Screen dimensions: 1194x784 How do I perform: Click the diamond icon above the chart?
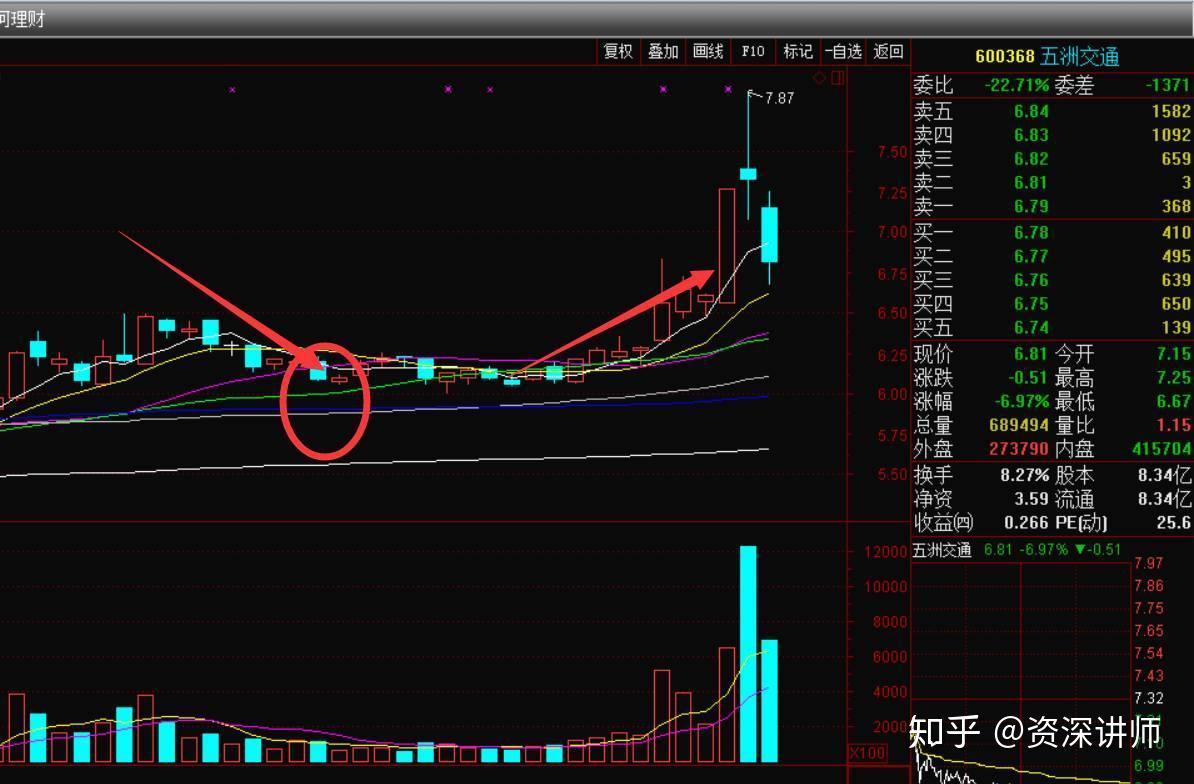tap(819, 78)
